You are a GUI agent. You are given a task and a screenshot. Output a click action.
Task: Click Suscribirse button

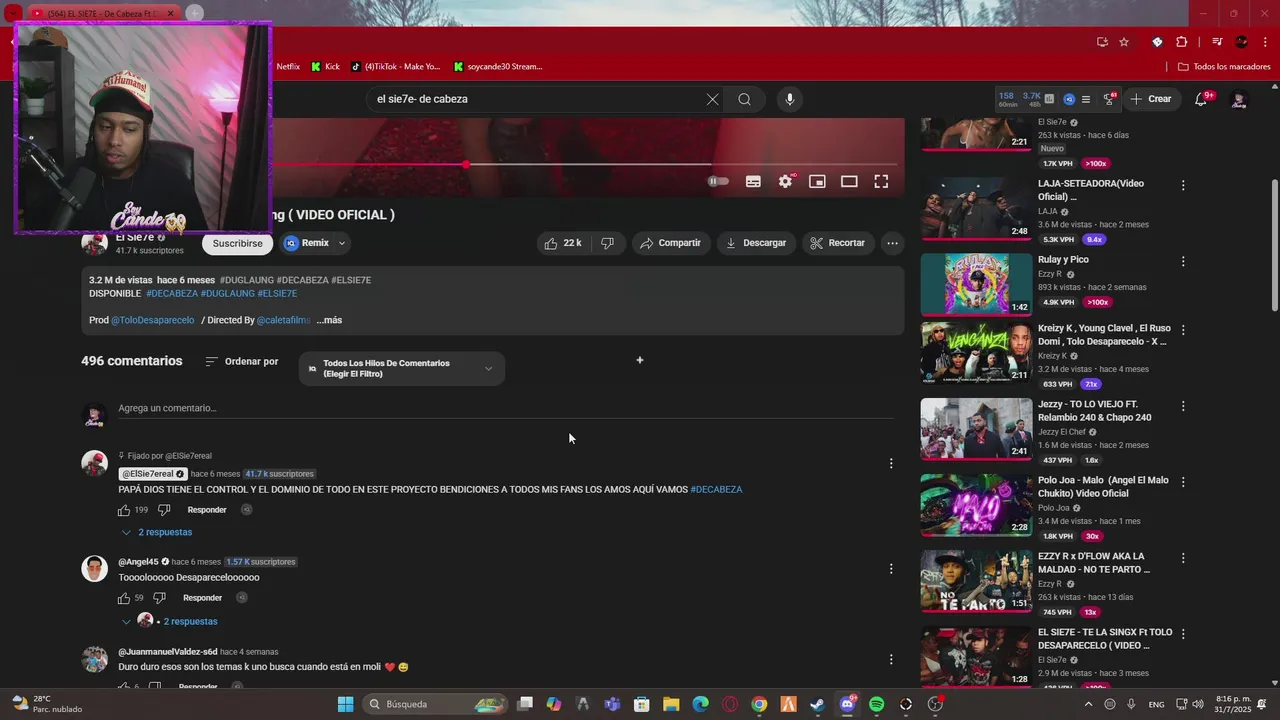pos(237,243)
